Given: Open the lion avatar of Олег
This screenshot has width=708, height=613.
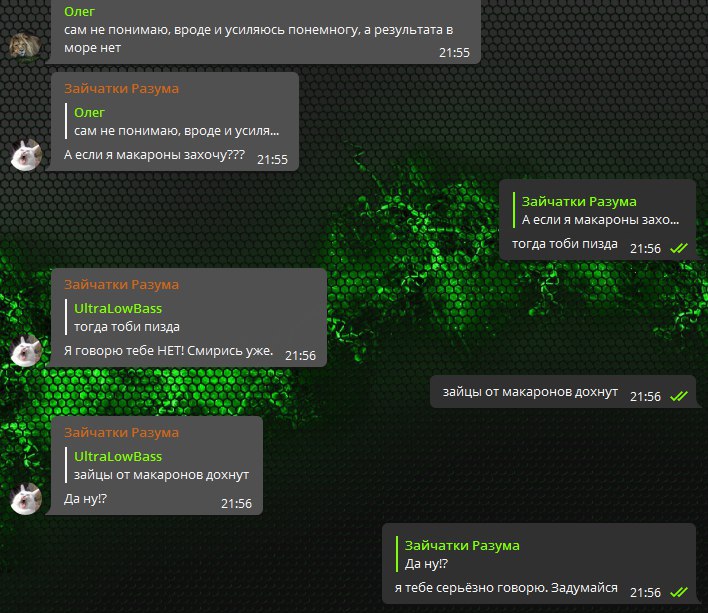Looking at the screenshot, I should point(25,48).
